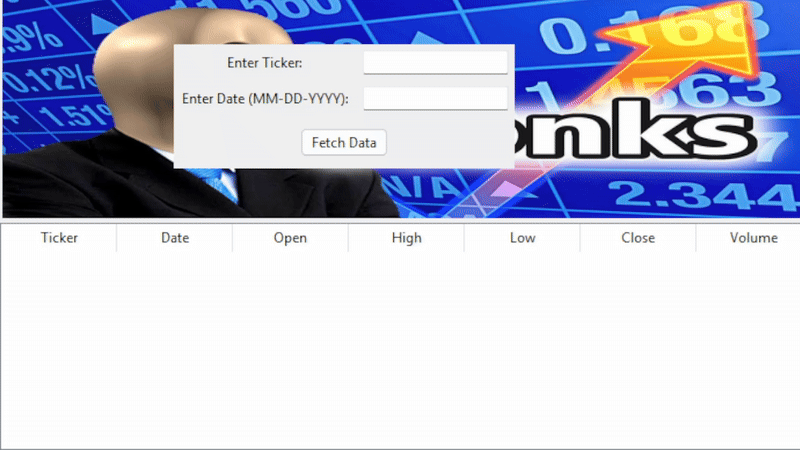Click the Fetch Data button

[x=344, y=142]
